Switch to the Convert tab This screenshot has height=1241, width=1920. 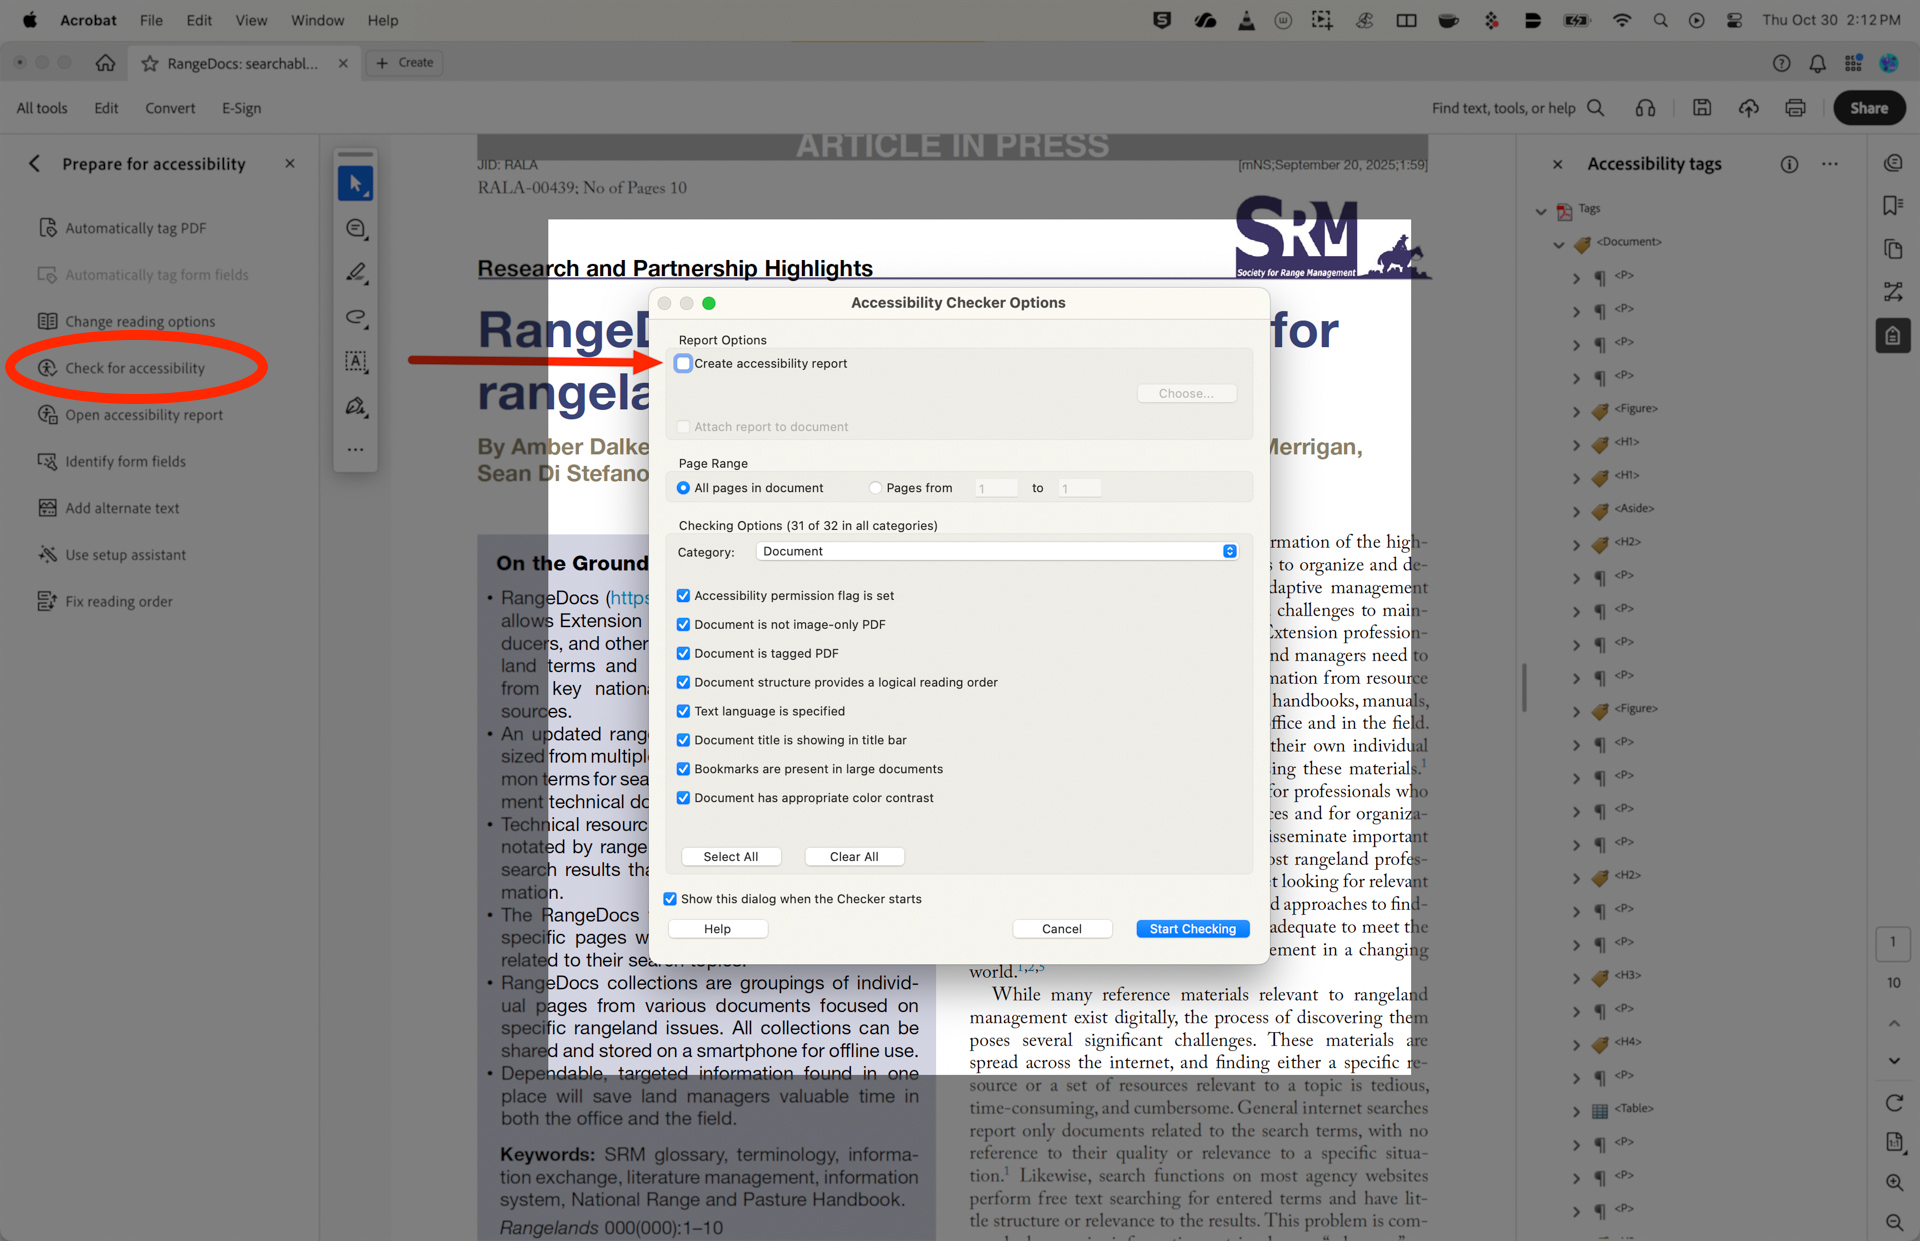tap(169, 108)
